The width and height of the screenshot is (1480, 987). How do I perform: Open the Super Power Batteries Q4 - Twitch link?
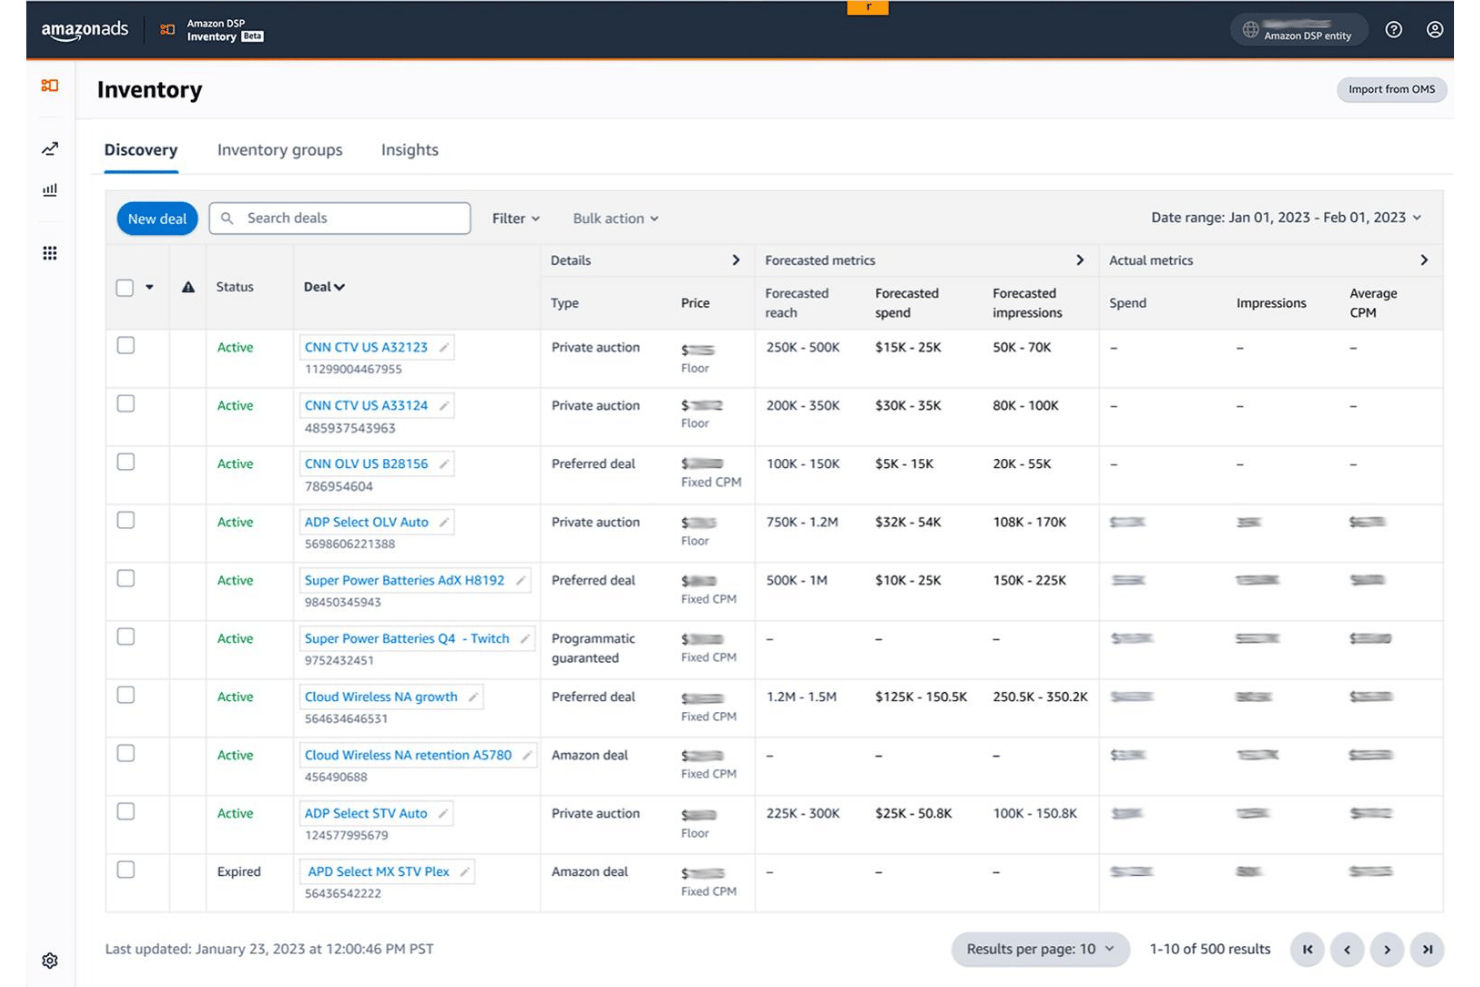407,638
